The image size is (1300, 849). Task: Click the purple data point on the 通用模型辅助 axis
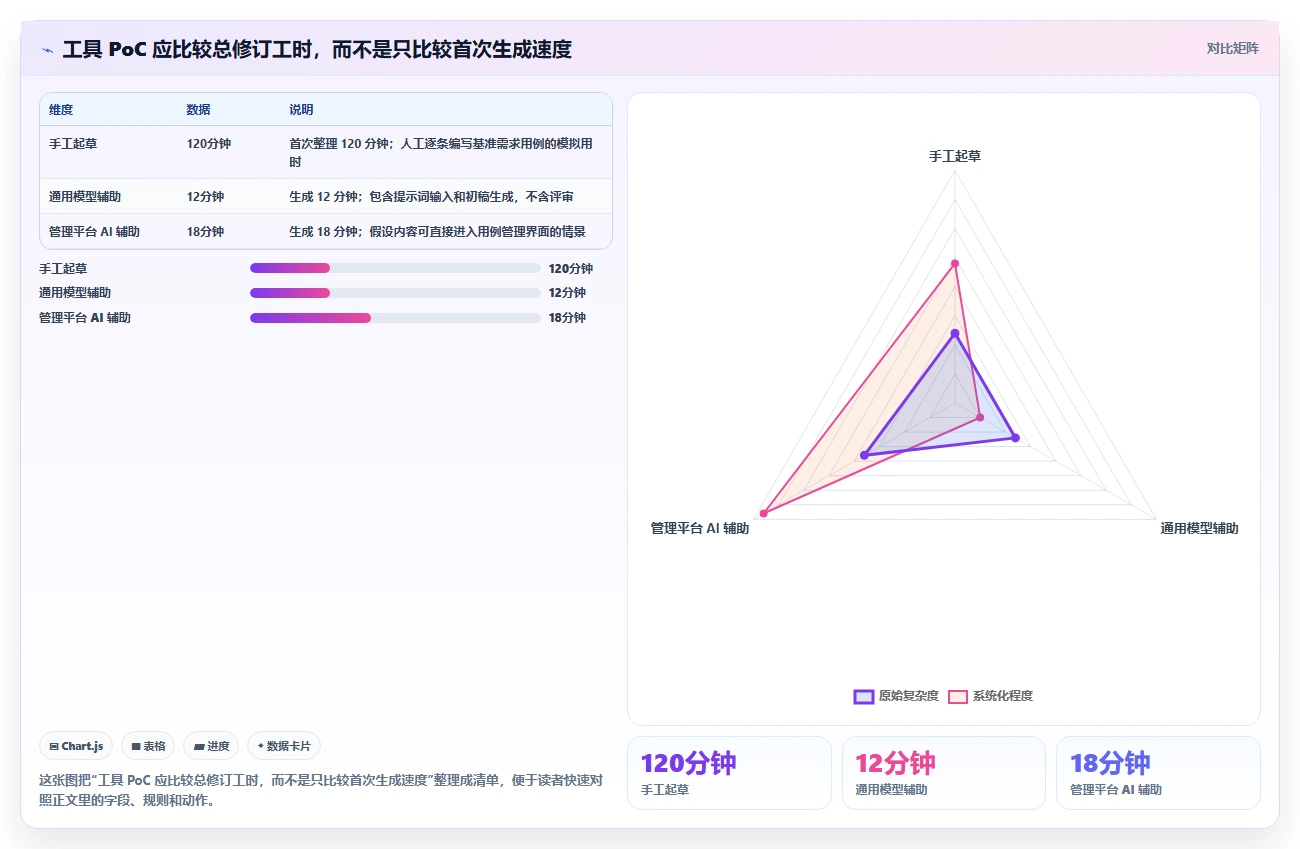1016,437
